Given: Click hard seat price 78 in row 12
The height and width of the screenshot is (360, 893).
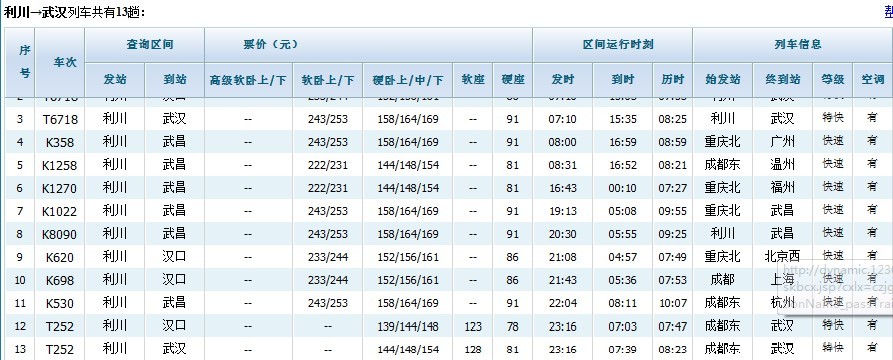Looking at the screenshot, I should coord(513,326).
